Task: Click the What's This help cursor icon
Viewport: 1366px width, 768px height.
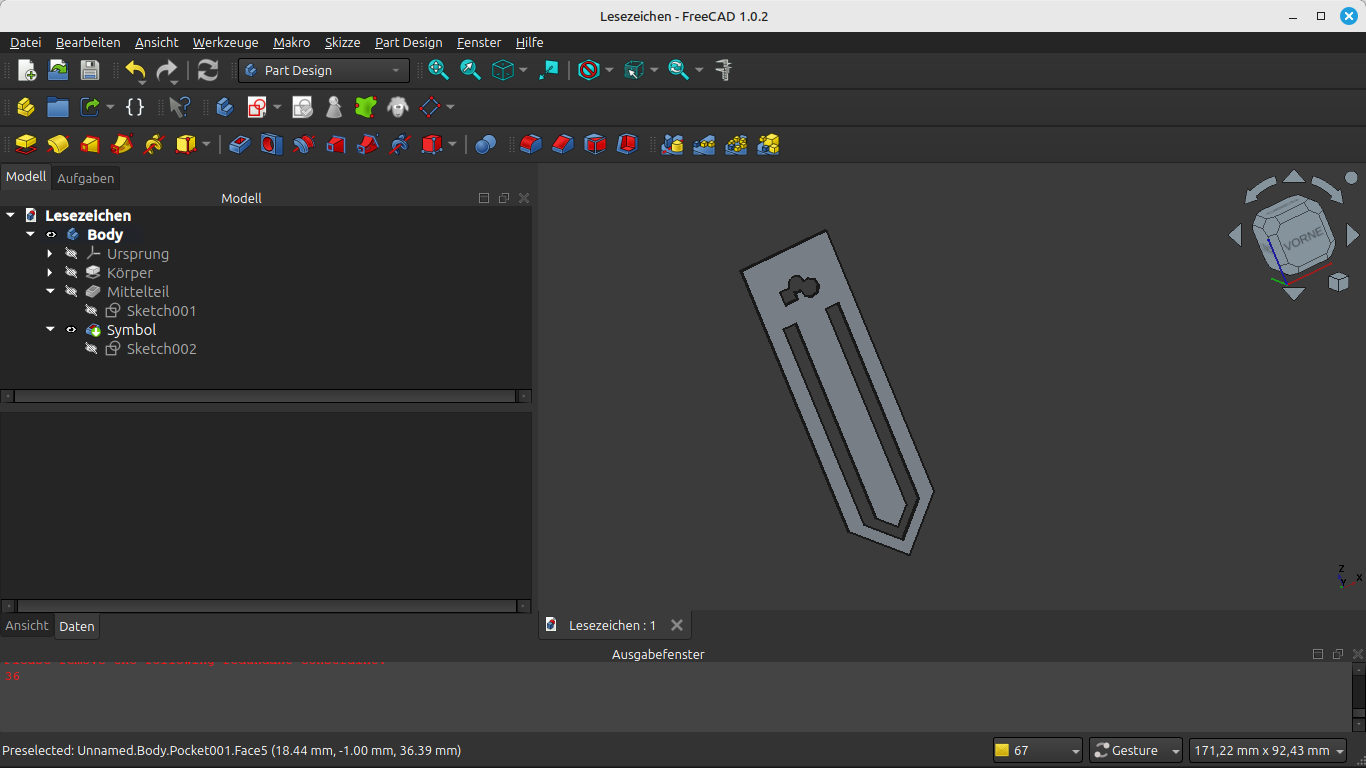Action: point(180,107)
